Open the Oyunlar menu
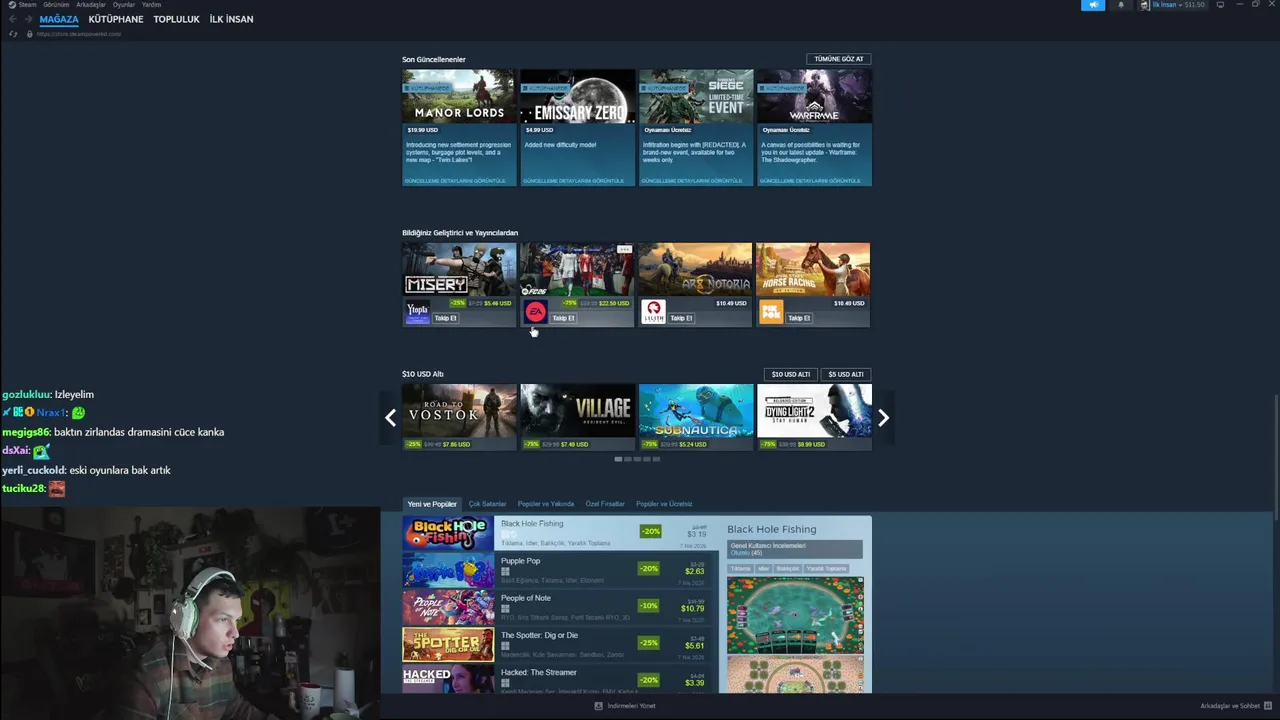Image resolution: width=1280 pixels, height=720 pixels. (124, 5)
